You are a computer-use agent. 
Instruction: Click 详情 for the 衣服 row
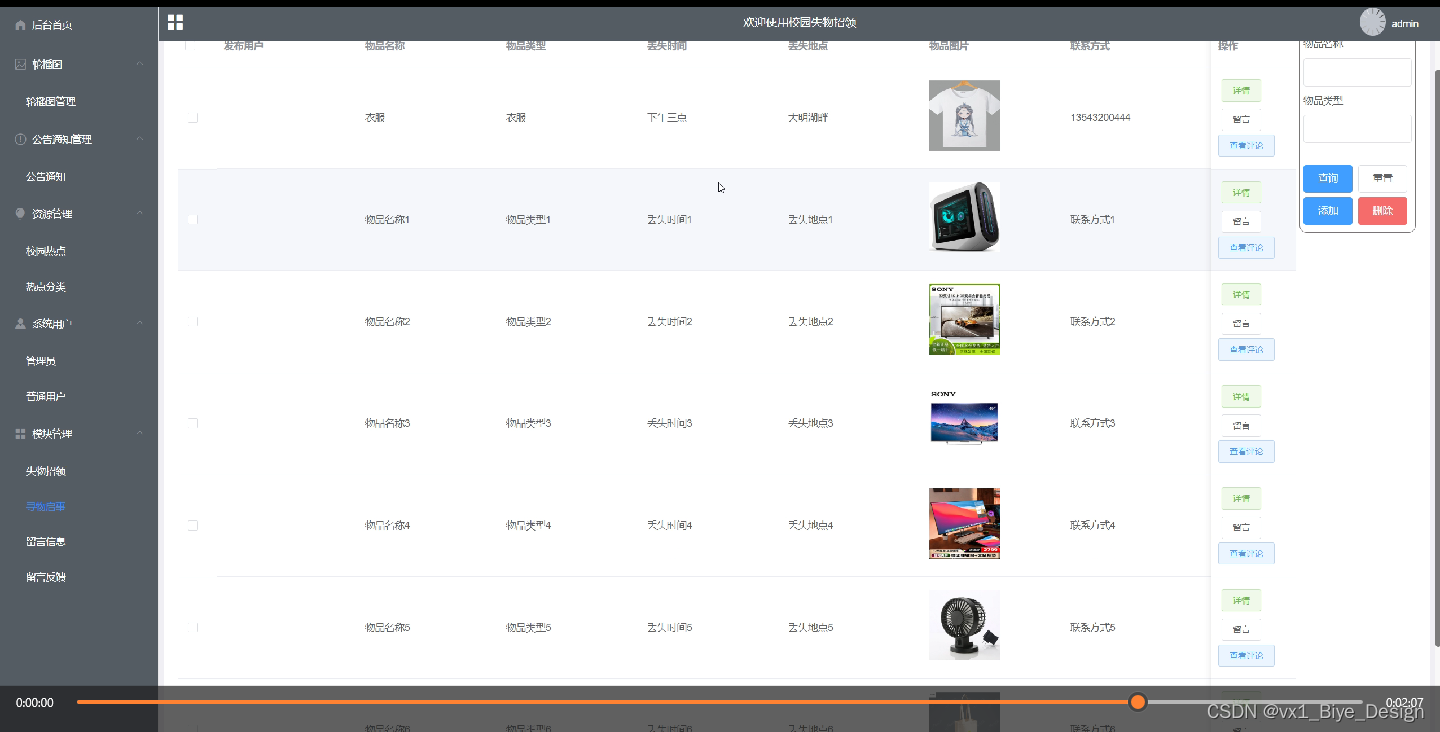click(1241, 91)
